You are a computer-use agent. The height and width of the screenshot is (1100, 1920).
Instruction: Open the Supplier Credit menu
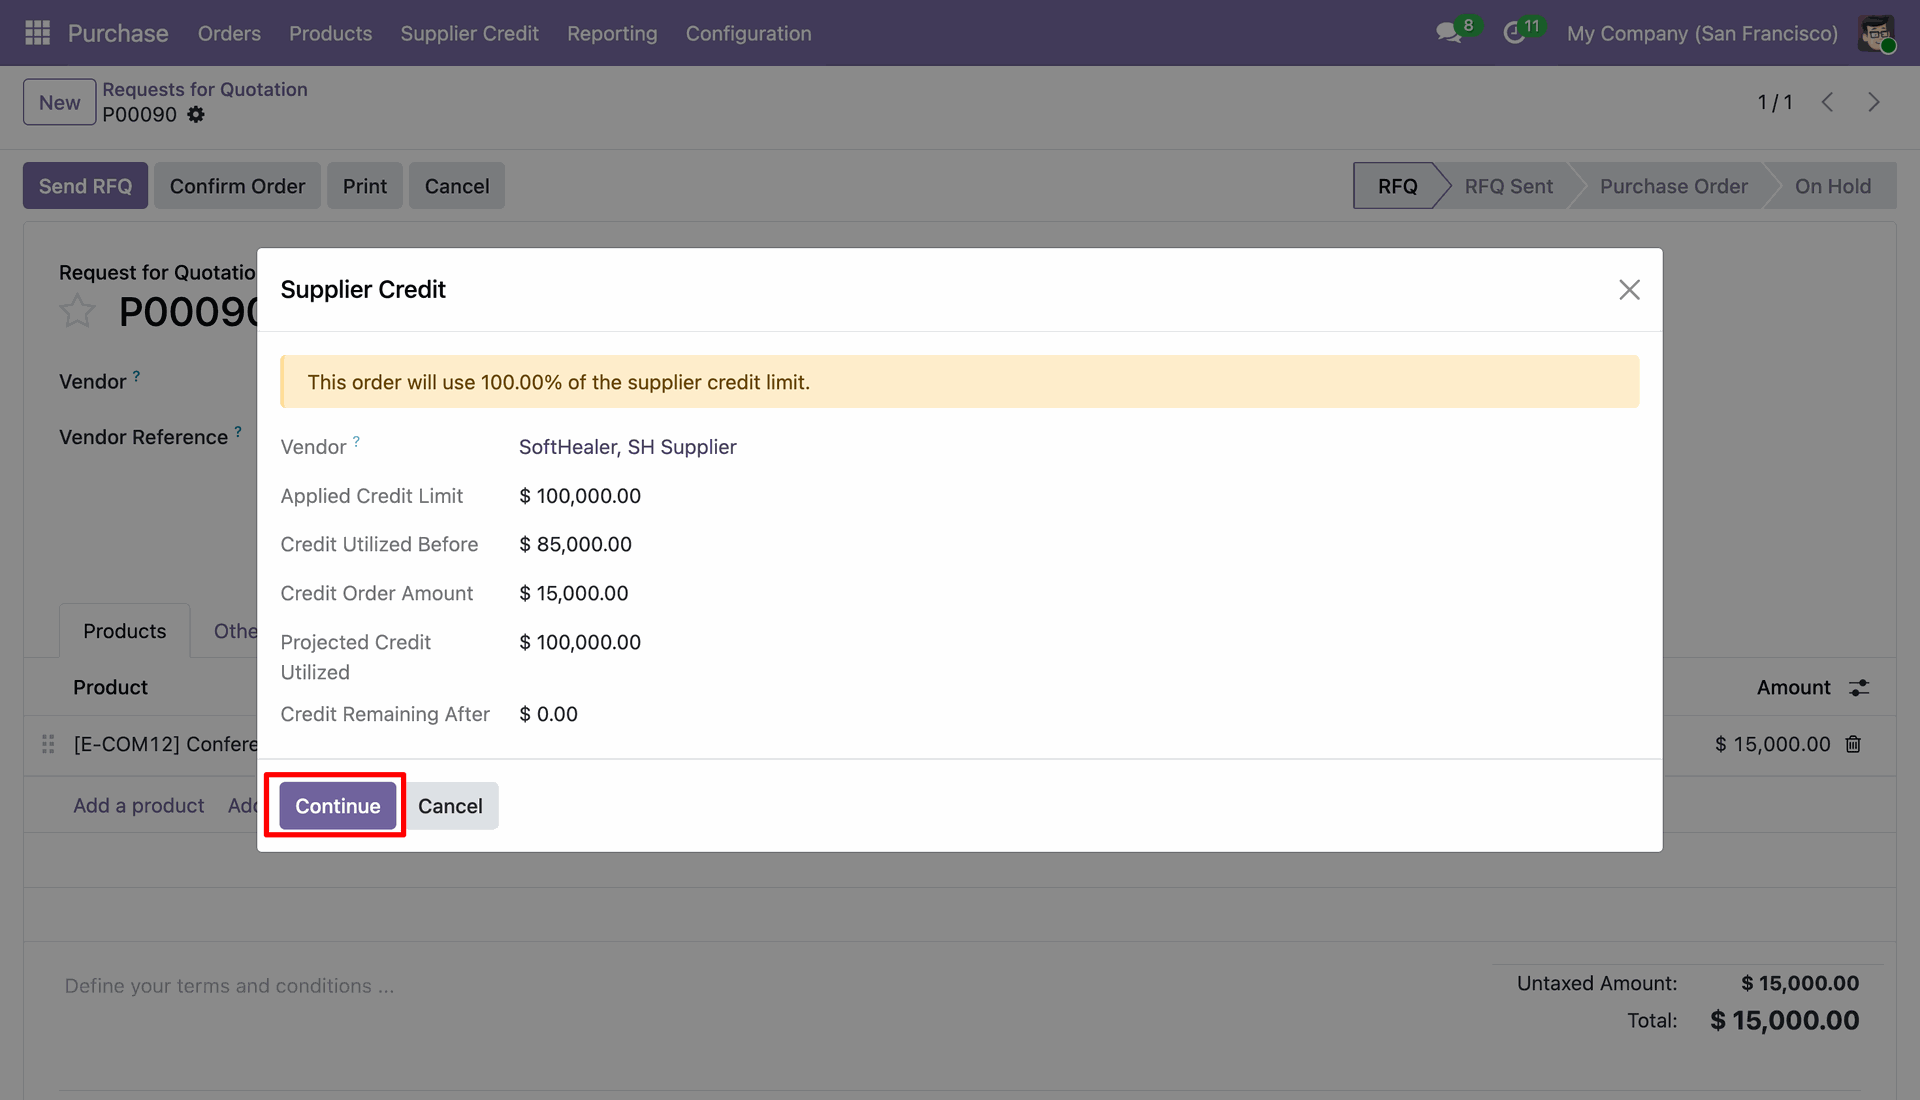(469, 33)
